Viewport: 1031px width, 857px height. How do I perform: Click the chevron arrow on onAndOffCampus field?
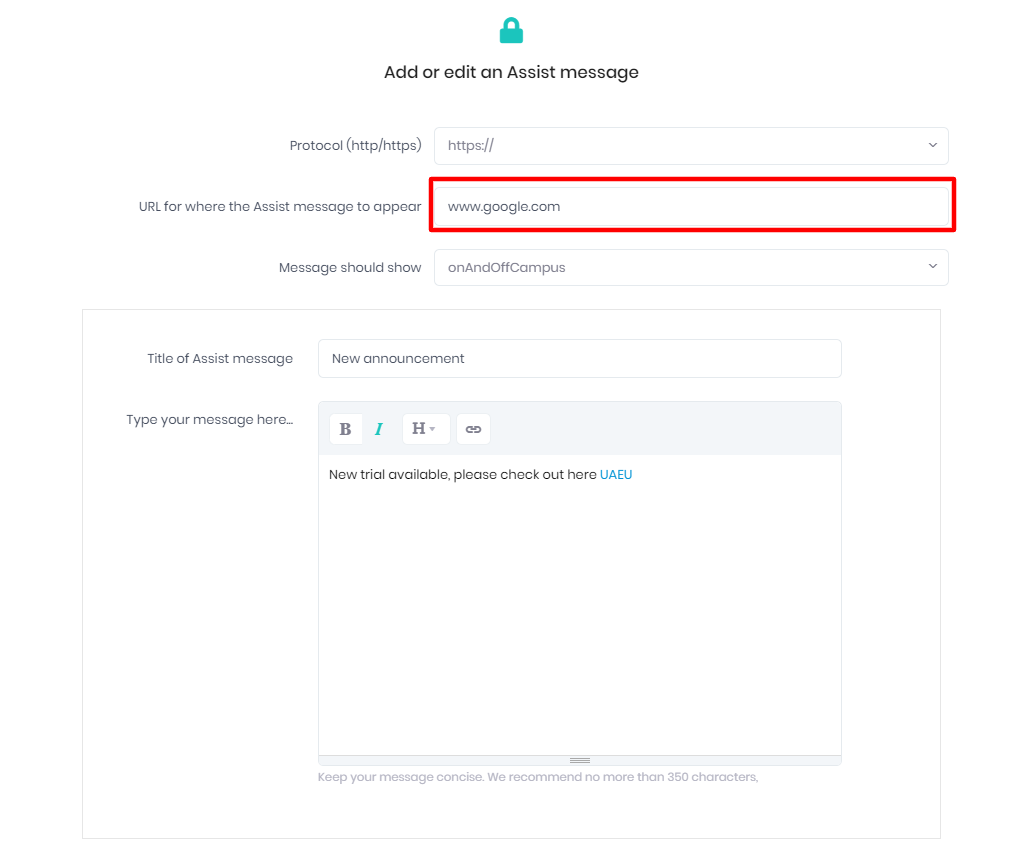click(x=932, y=267)
